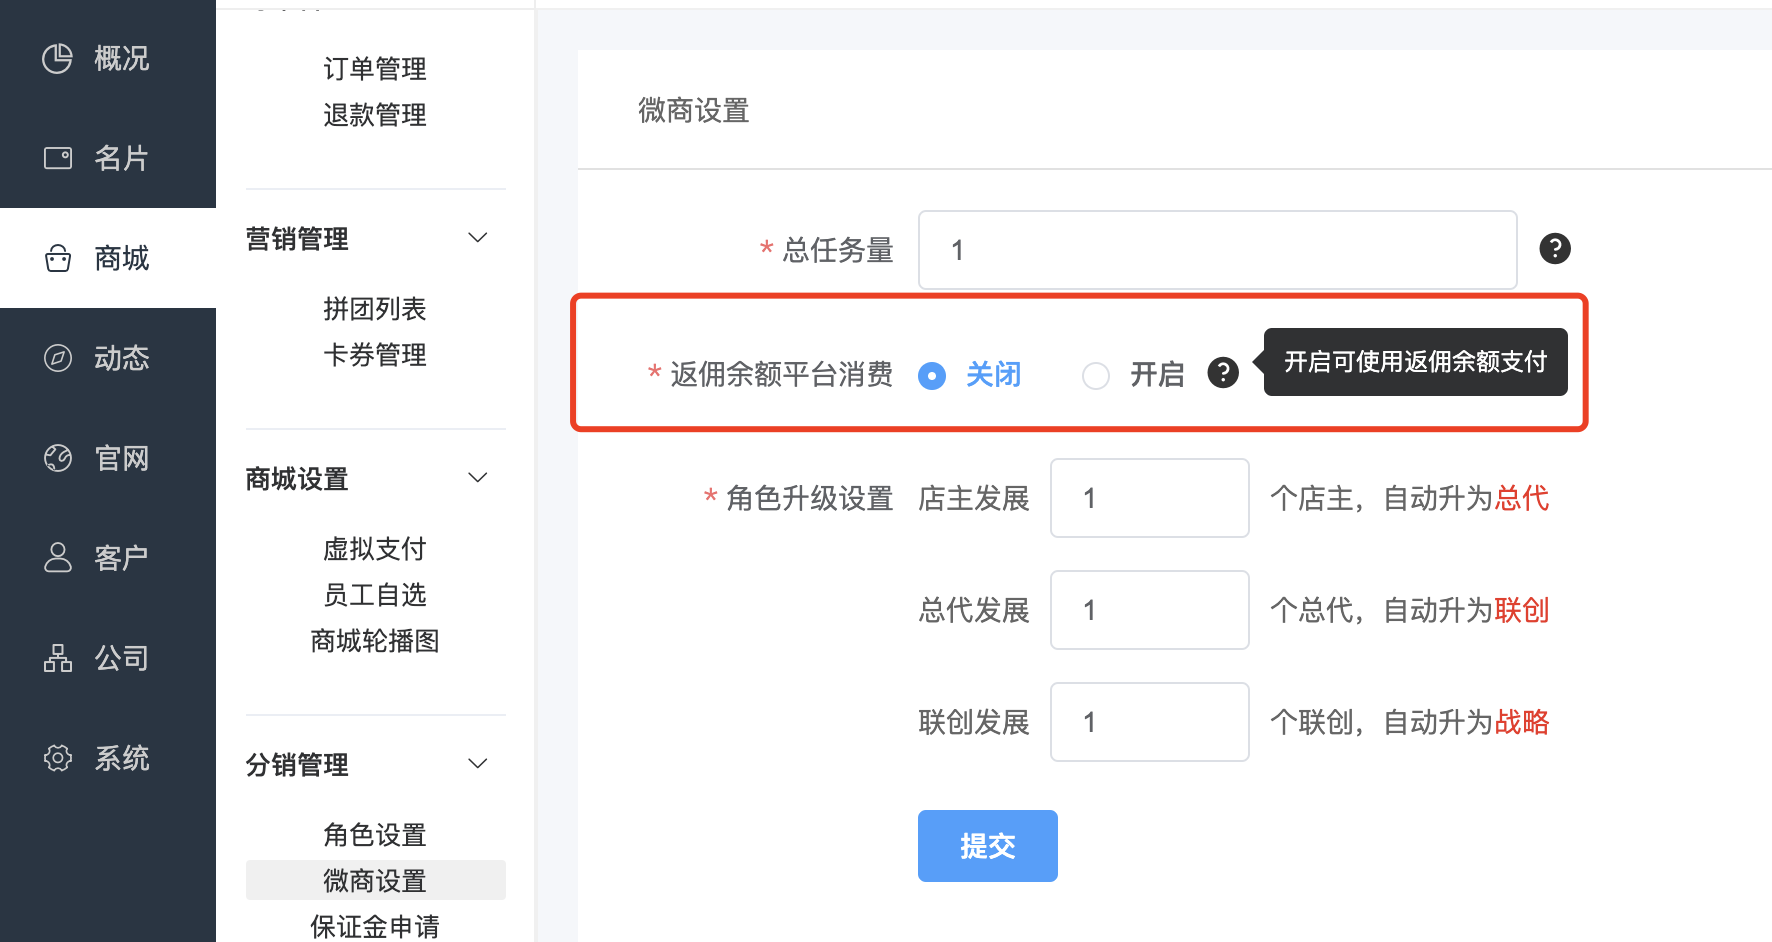Open 员工自选 menu item
Image resolution: width=1772 pixels, height=942 pixels.
(x=375, y=595)
